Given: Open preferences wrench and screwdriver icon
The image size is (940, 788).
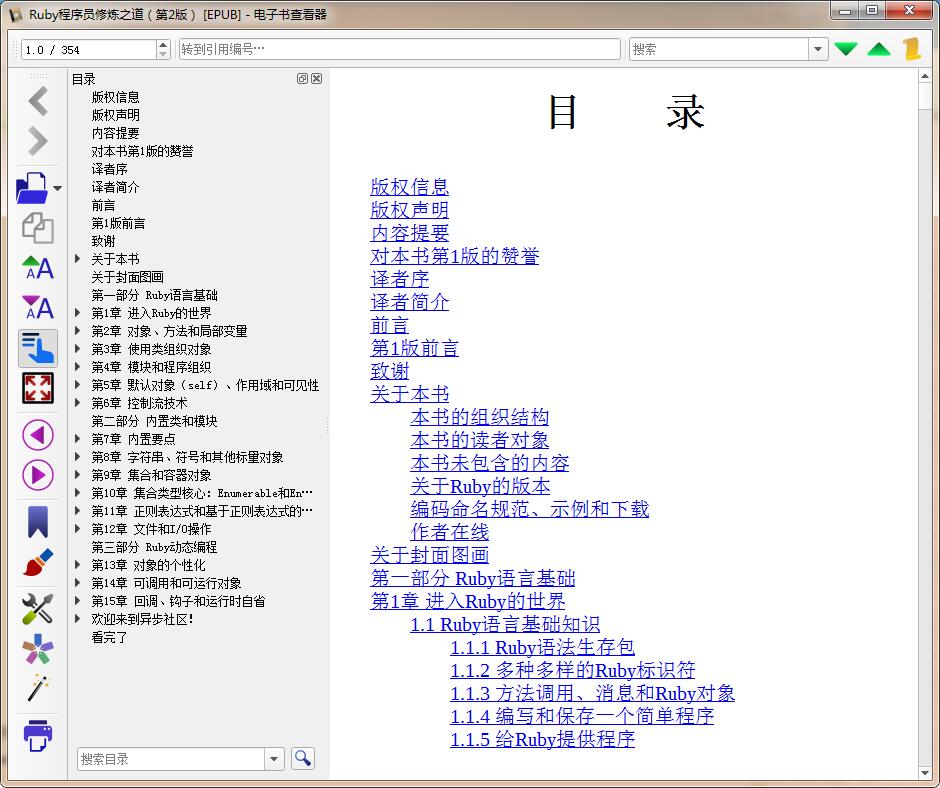Looking at the screenshot, I should 38,608.
